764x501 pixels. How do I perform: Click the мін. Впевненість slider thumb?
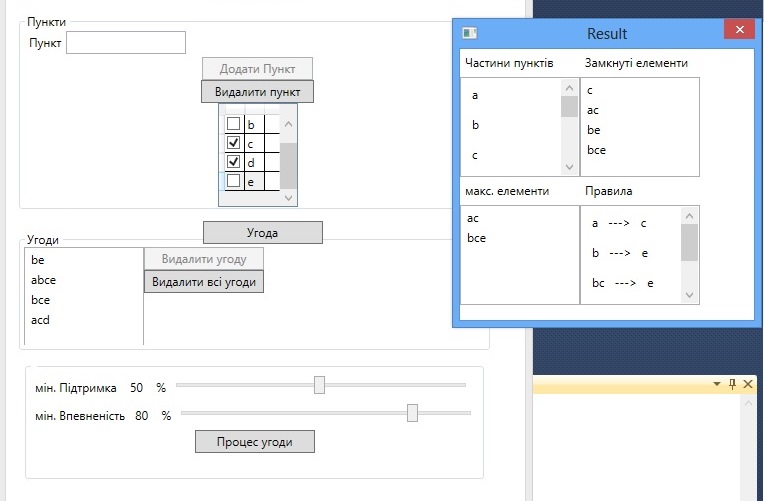click(x=412, y=413)
